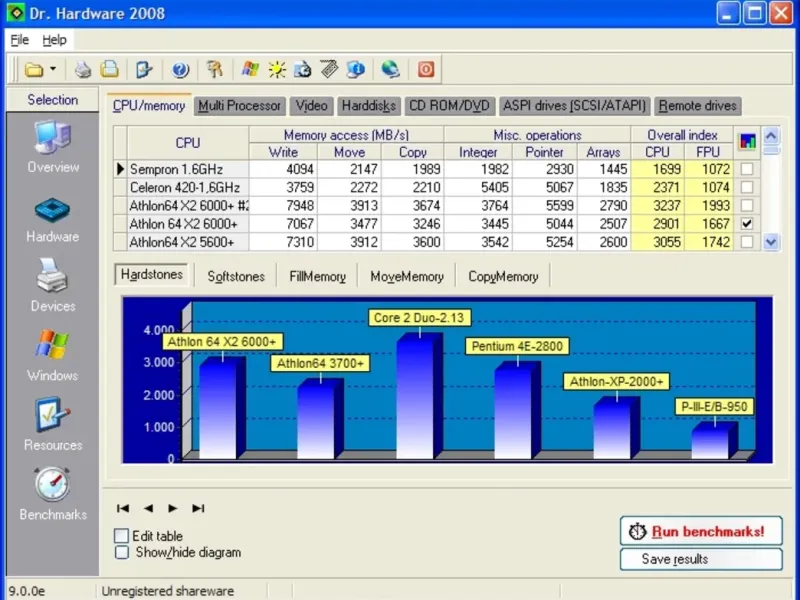Screen dimensions: 800x600
Task: Click the camera snapshot toolbar icon
Action: point(303,69)
